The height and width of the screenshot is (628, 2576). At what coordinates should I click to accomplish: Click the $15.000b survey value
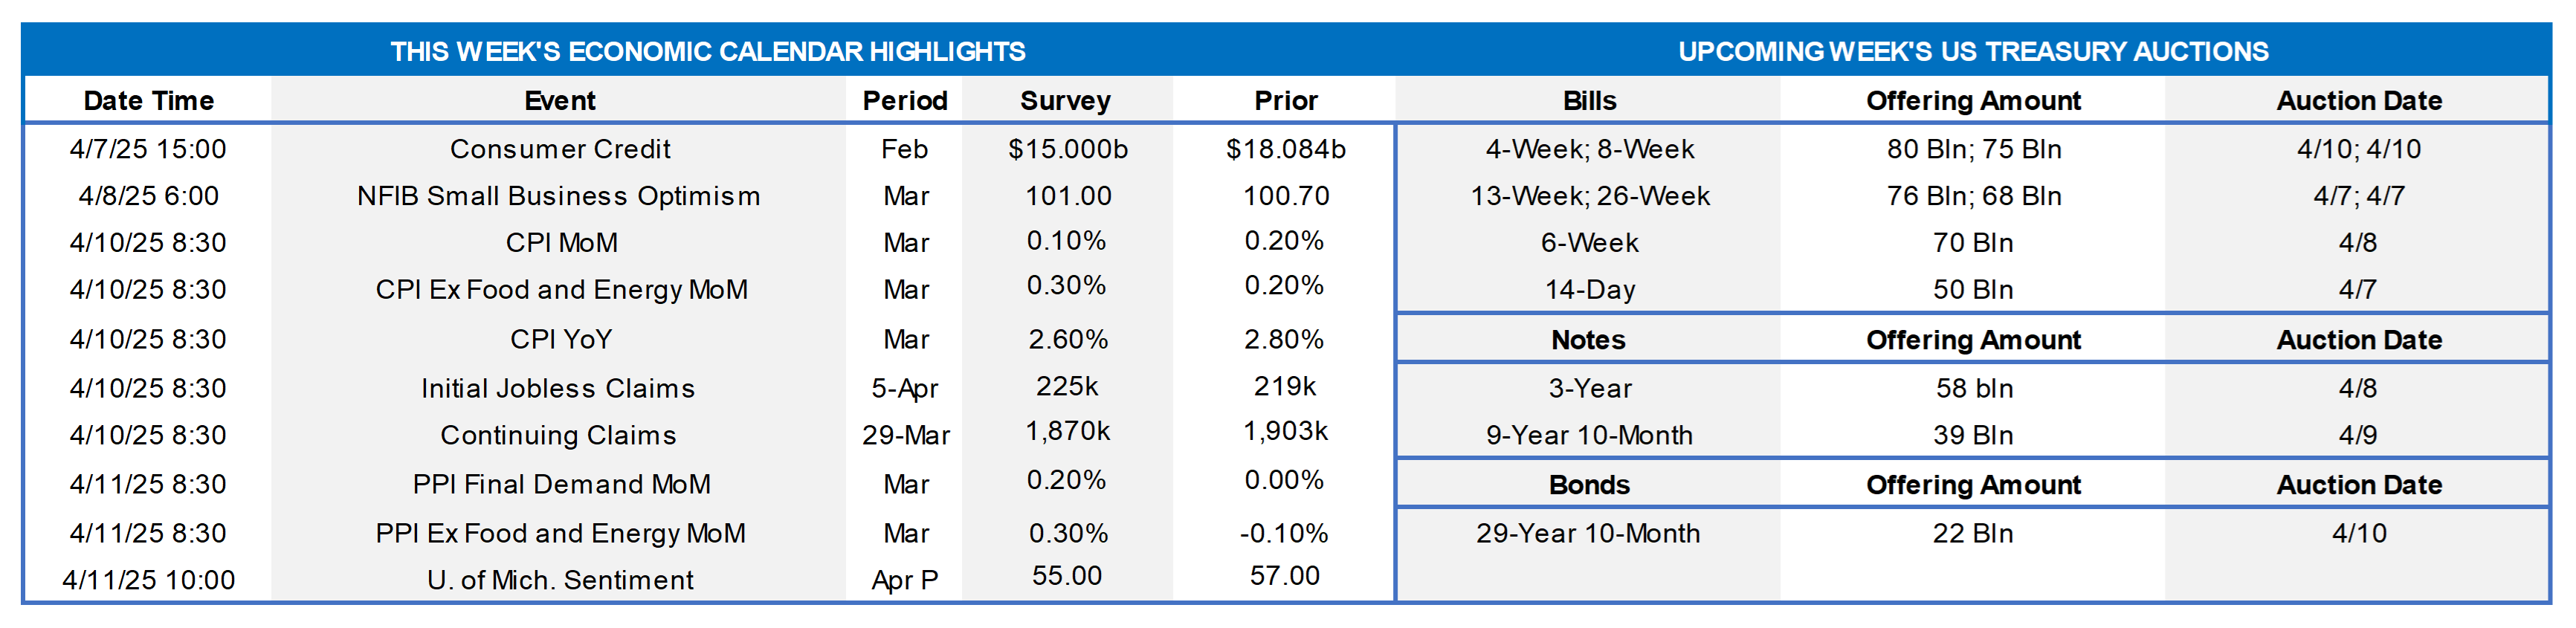[x=1067, y=149]
